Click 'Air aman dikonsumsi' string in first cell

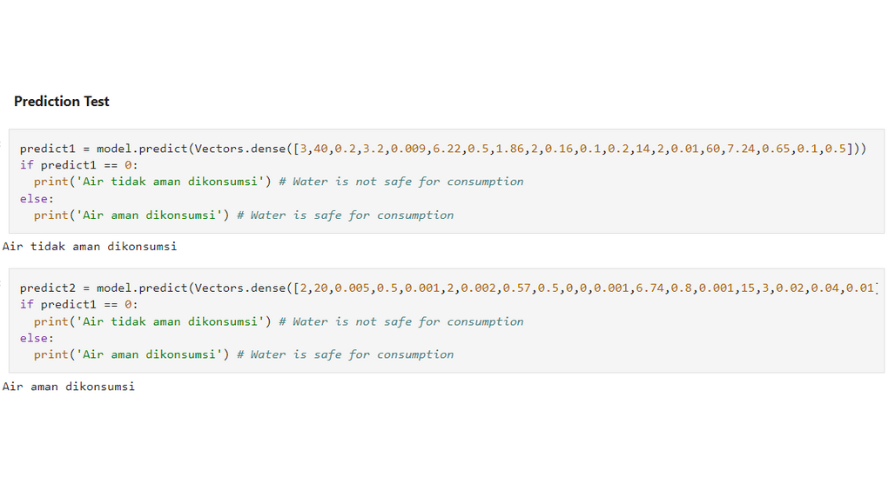pyautogui.click(x=149, y=215)
